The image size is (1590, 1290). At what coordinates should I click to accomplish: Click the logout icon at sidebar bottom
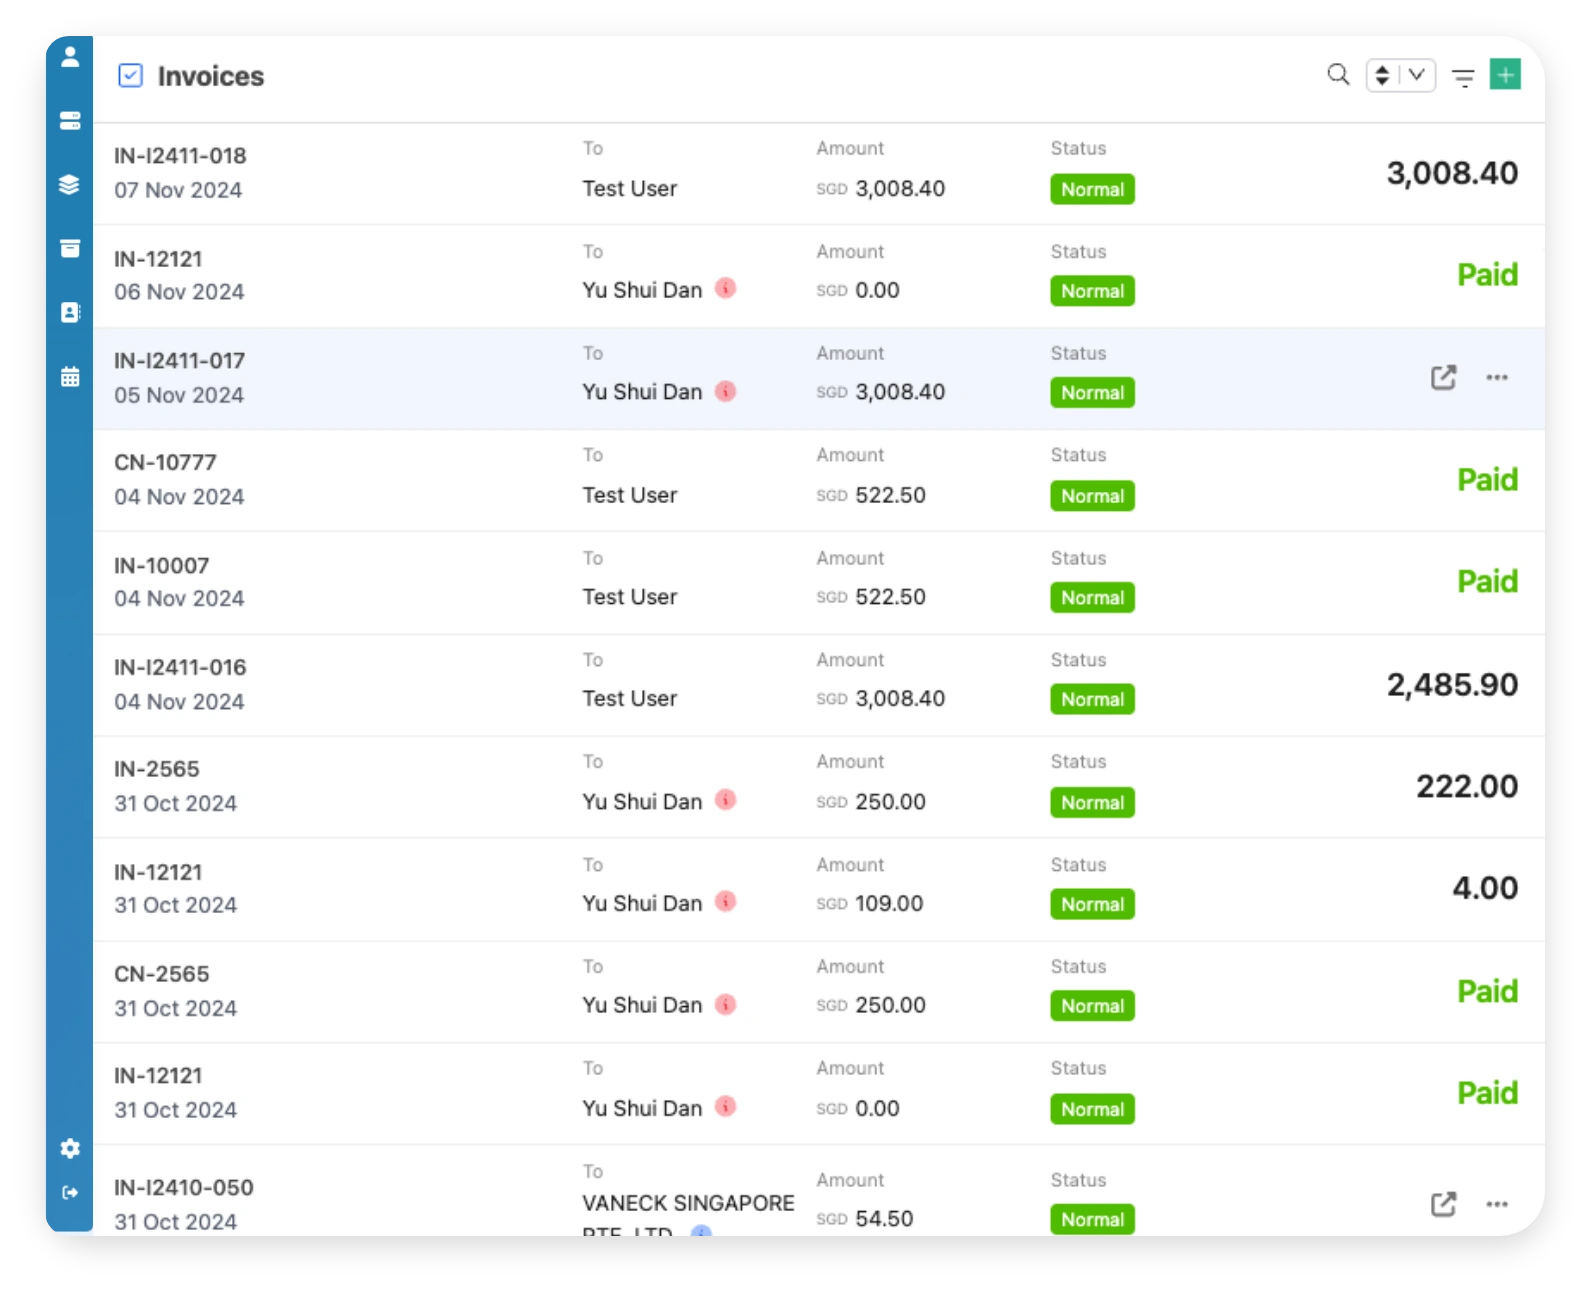pyautogui.click(x=70, y=1192)
